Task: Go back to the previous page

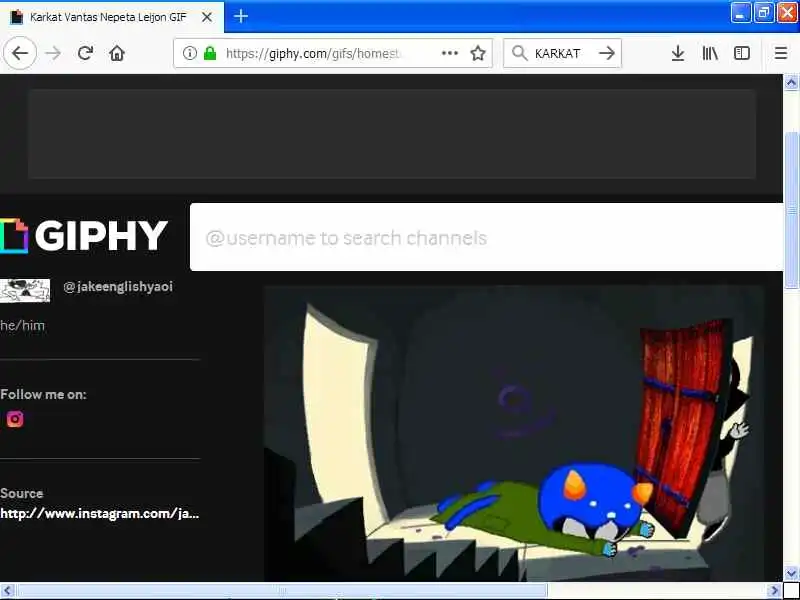Action: (x=20, y=53)
